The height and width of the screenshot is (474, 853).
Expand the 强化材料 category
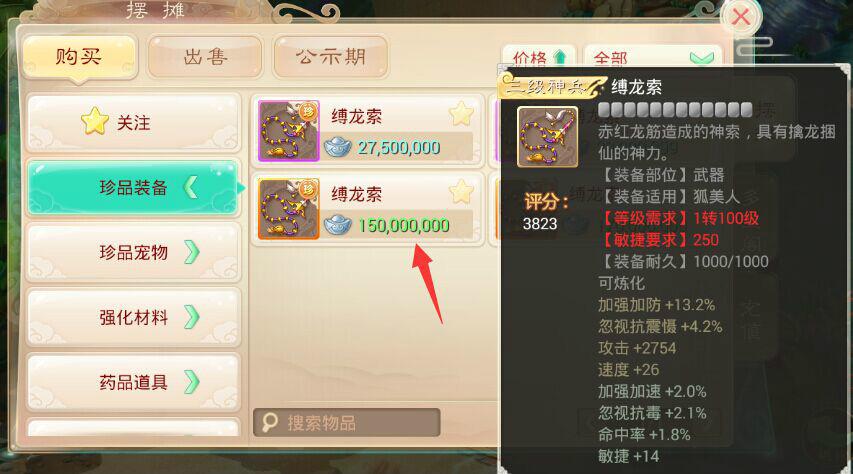[x=133, y=317]
